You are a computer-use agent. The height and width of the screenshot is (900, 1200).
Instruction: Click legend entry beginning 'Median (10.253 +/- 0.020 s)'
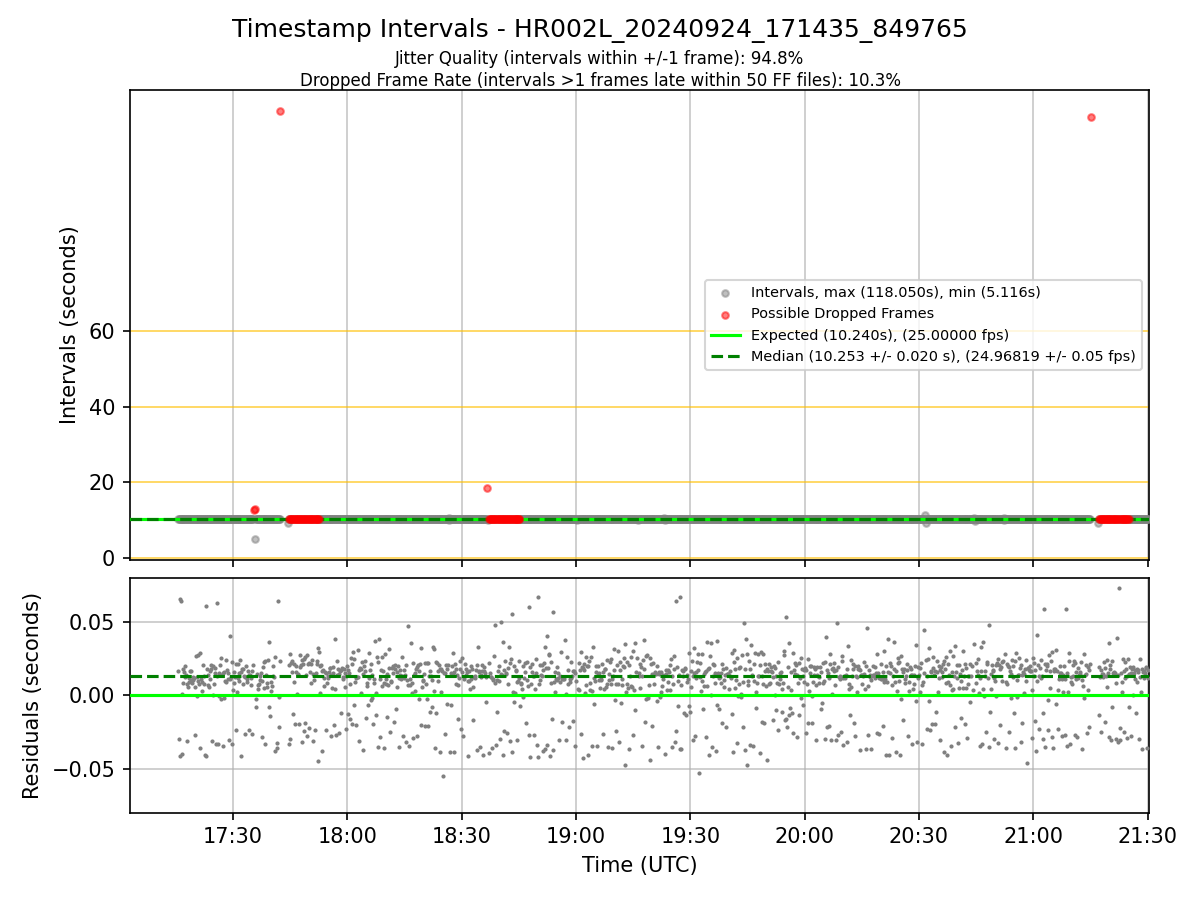(943, 356)
